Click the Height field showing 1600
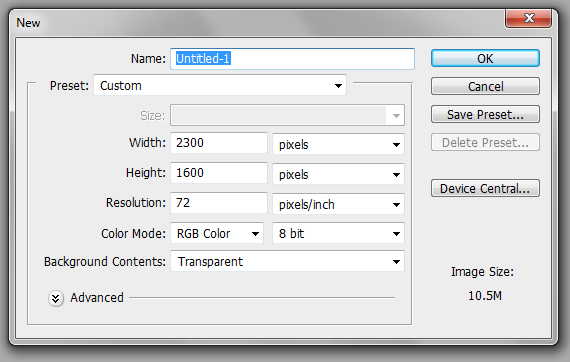 (x=219, y=173)
